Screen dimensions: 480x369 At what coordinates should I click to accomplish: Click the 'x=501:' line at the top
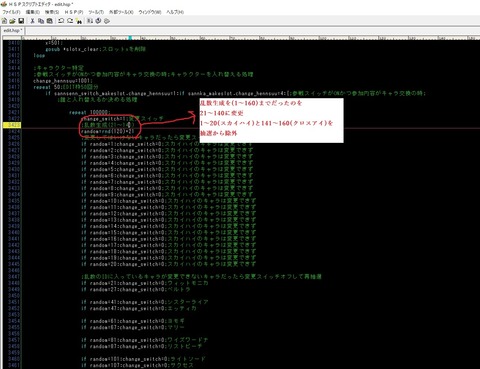[x=54, y=43]
